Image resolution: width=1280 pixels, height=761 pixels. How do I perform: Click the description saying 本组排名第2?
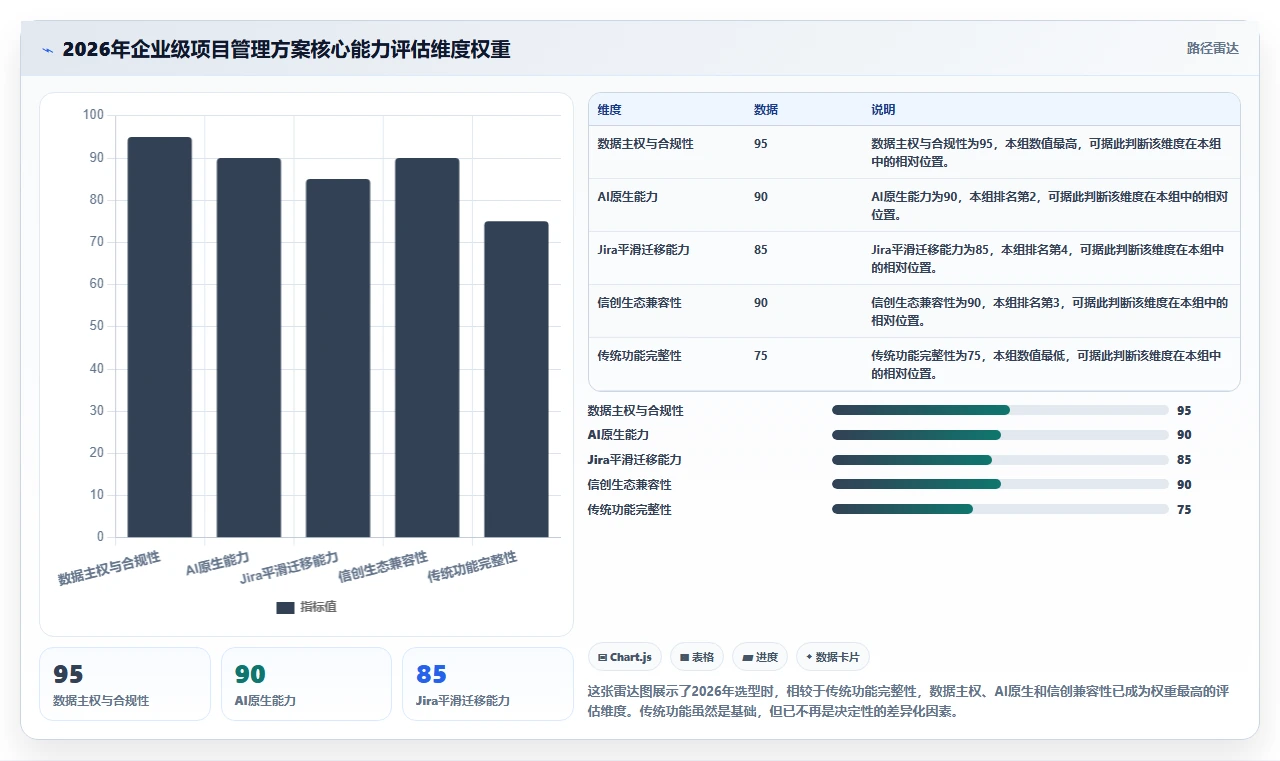click(1049, 205)
